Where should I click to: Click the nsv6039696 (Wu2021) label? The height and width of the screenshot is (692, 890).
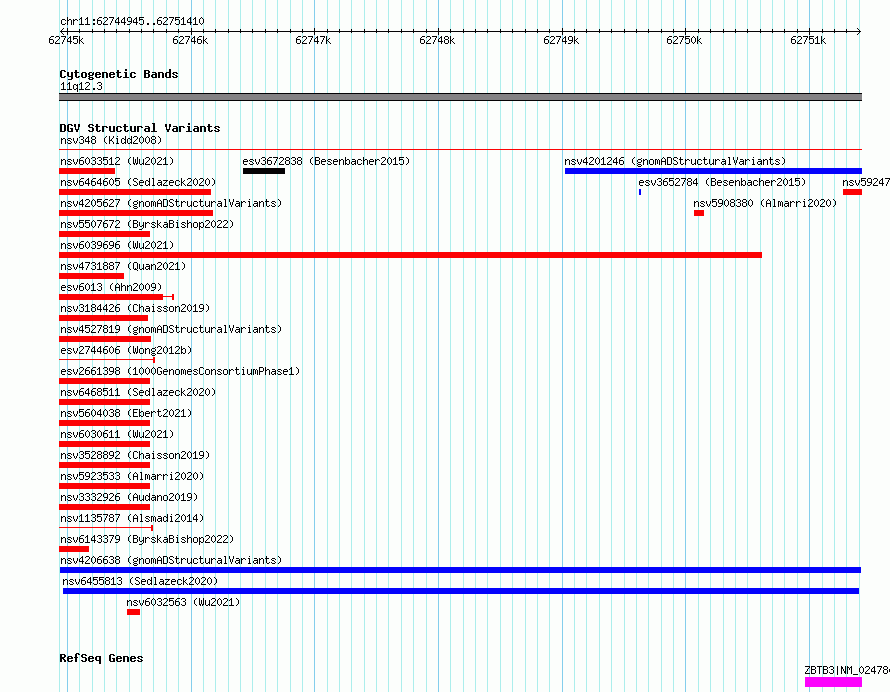[117, 245]
